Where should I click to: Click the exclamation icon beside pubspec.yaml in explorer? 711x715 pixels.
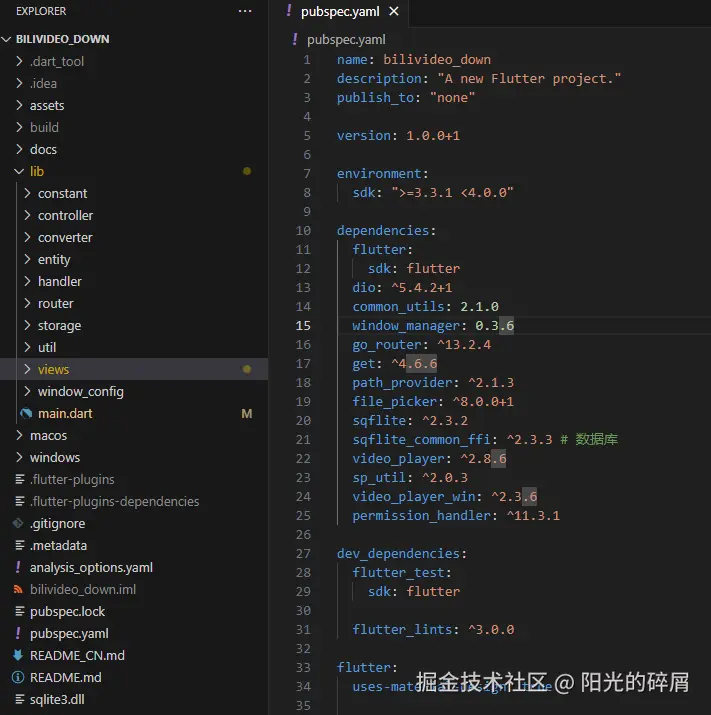pyautogui.click(x=18, y=633)
